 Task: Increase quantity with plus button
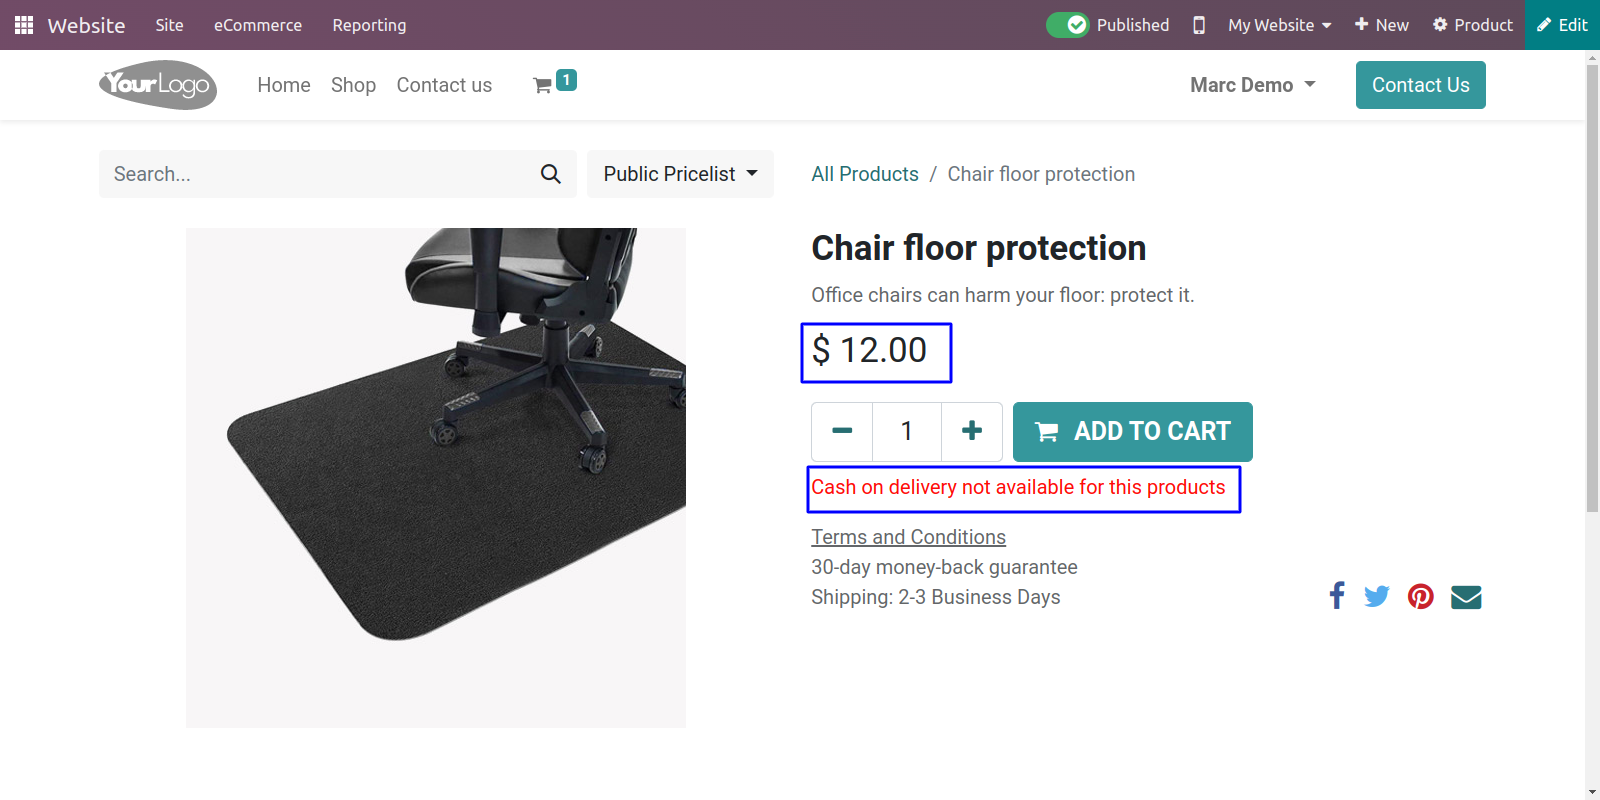point(972,432)
